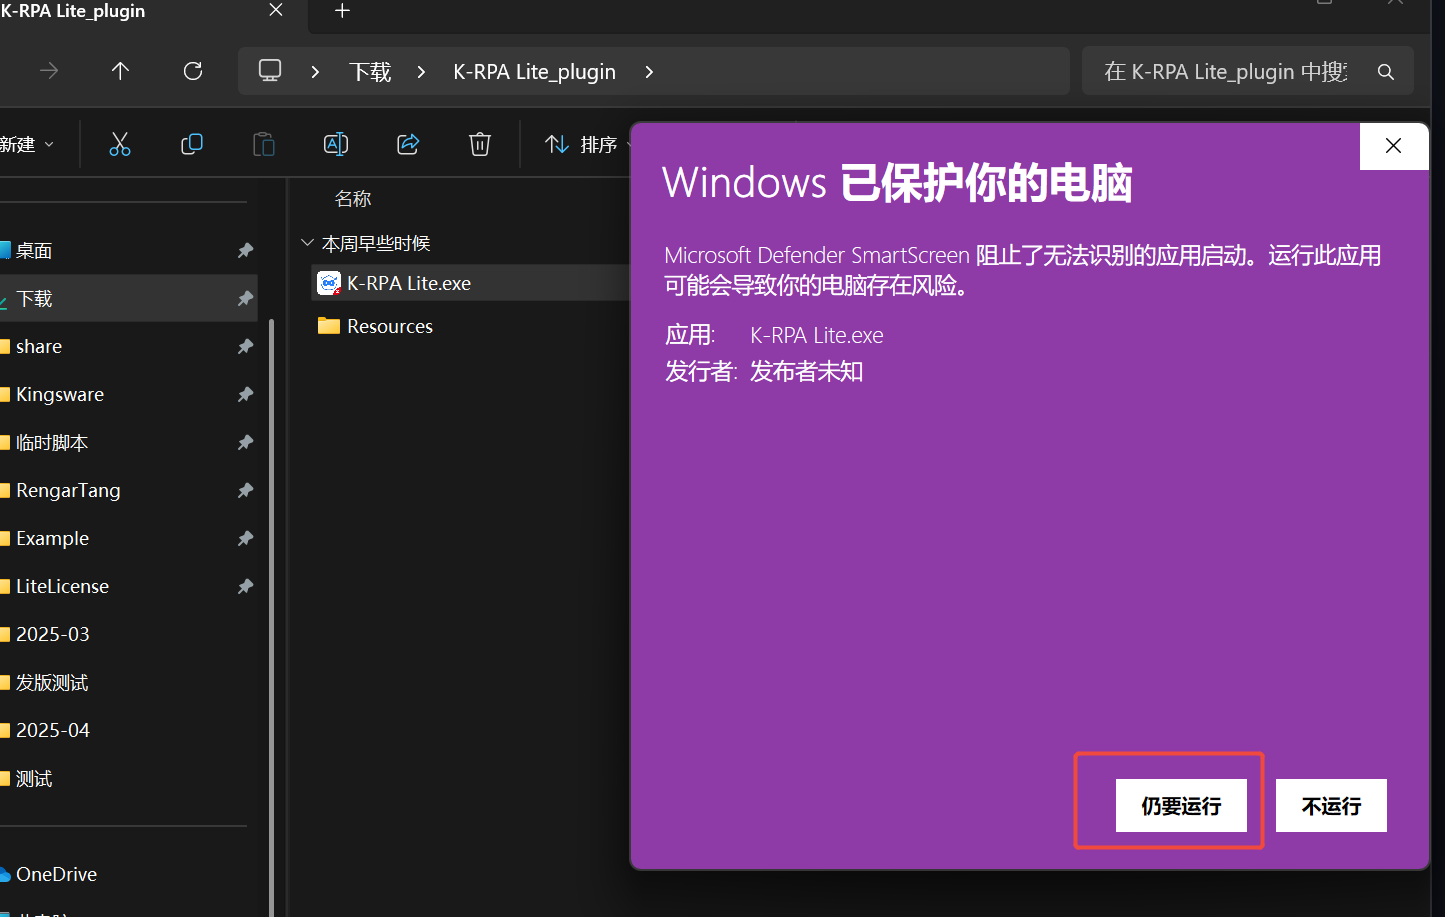Viewport: 1445px width, 917px height.
Task: Click the 名称 column header
Action: point(353,199)
